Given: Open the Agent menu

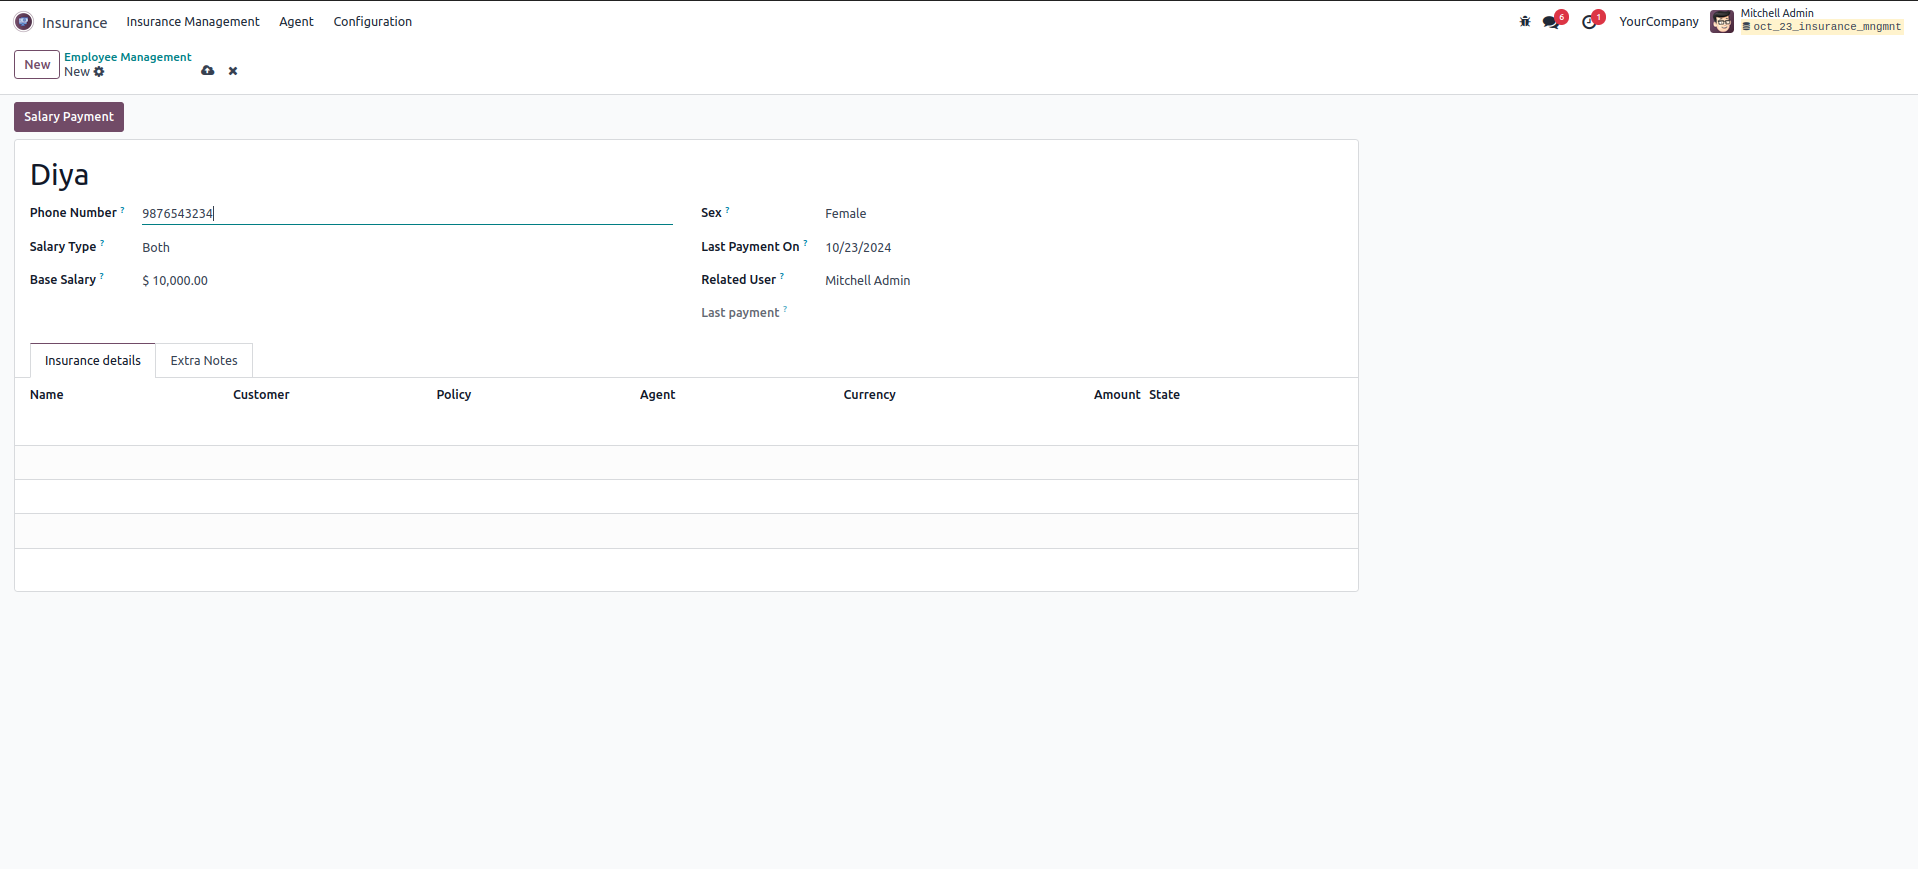Looking at the screenshot, I should coord(296,21).
